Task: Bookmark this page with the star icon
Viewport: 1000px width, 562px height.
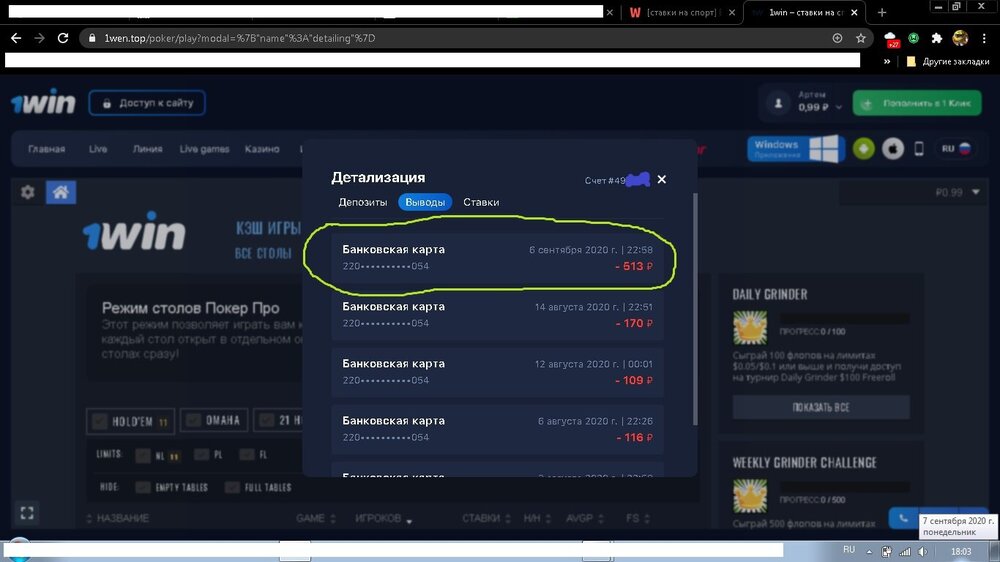Action: [x=861, y=38]
